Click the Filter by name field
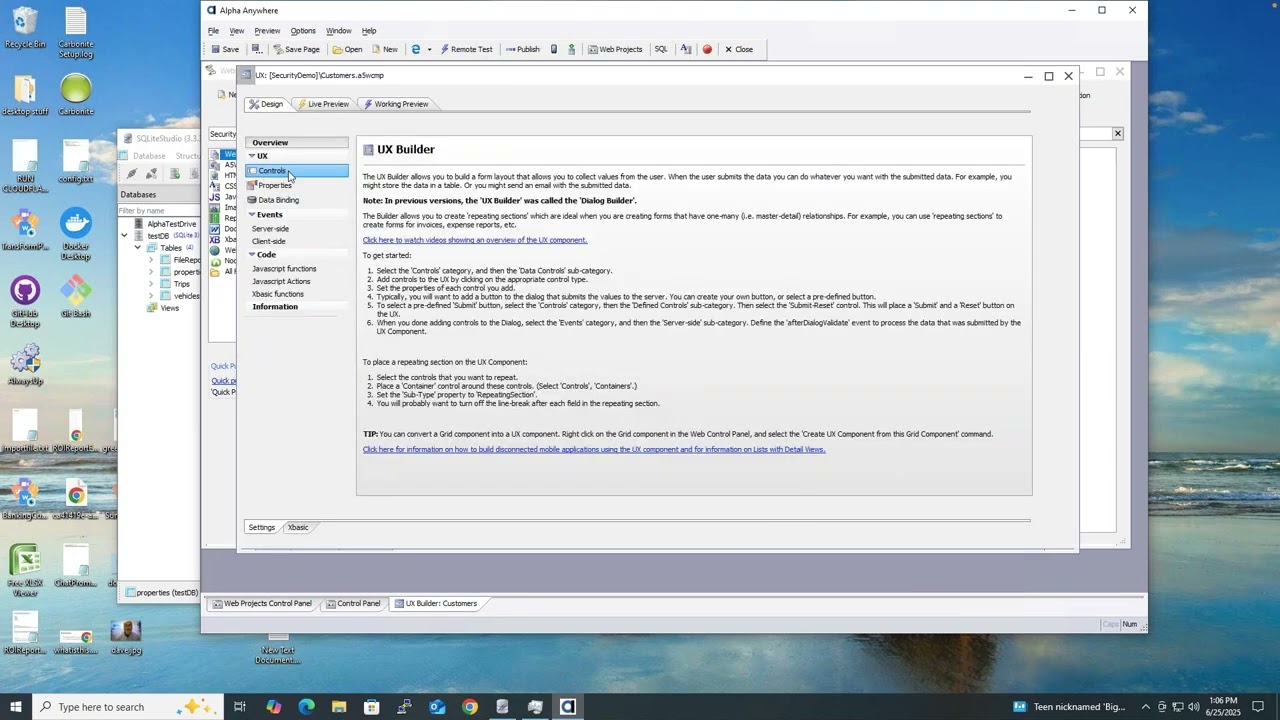Image resolution: width=1280 pixels, height=720 pixels. 160,211
